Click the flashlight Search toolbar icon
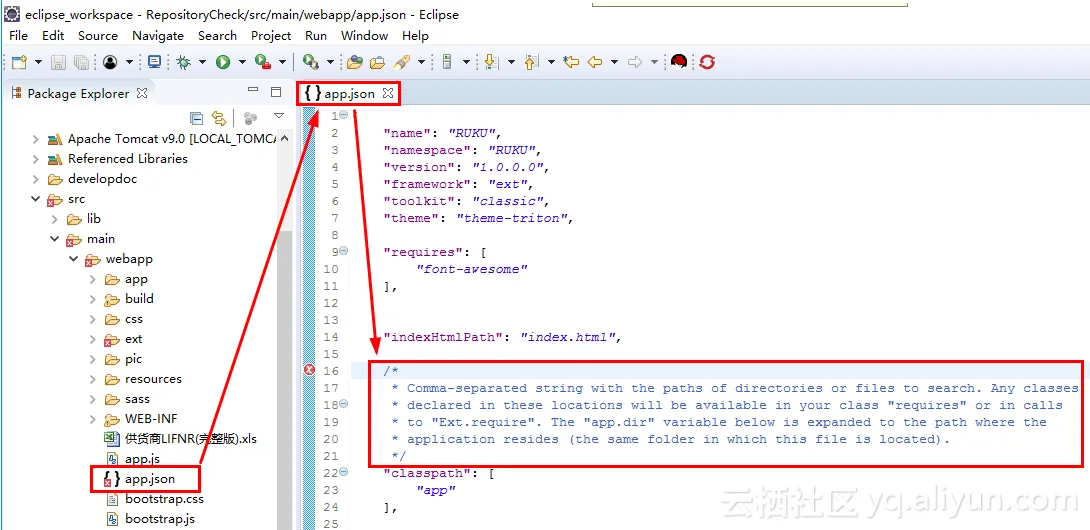1090x530 pixels. point(402,62)
